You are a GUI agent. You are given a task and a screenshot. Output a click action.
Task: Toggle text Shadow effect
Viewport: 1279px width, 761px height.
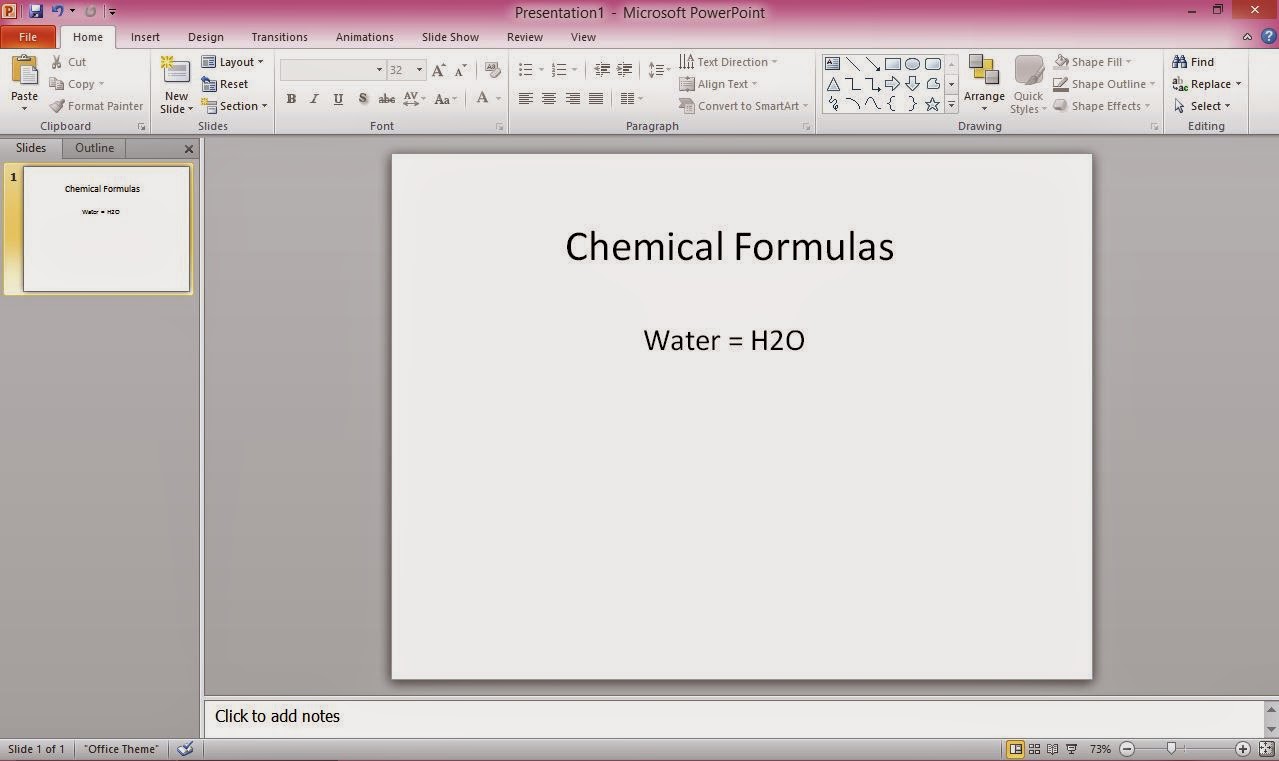[362, 98]
